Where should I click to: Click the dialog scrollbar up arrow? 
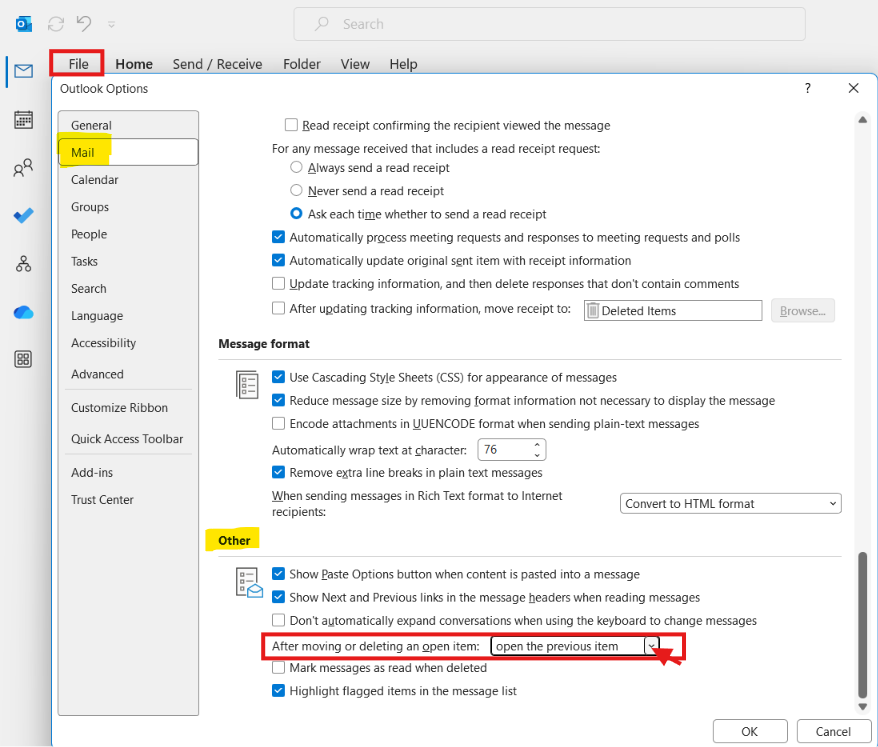pos(862,120)
